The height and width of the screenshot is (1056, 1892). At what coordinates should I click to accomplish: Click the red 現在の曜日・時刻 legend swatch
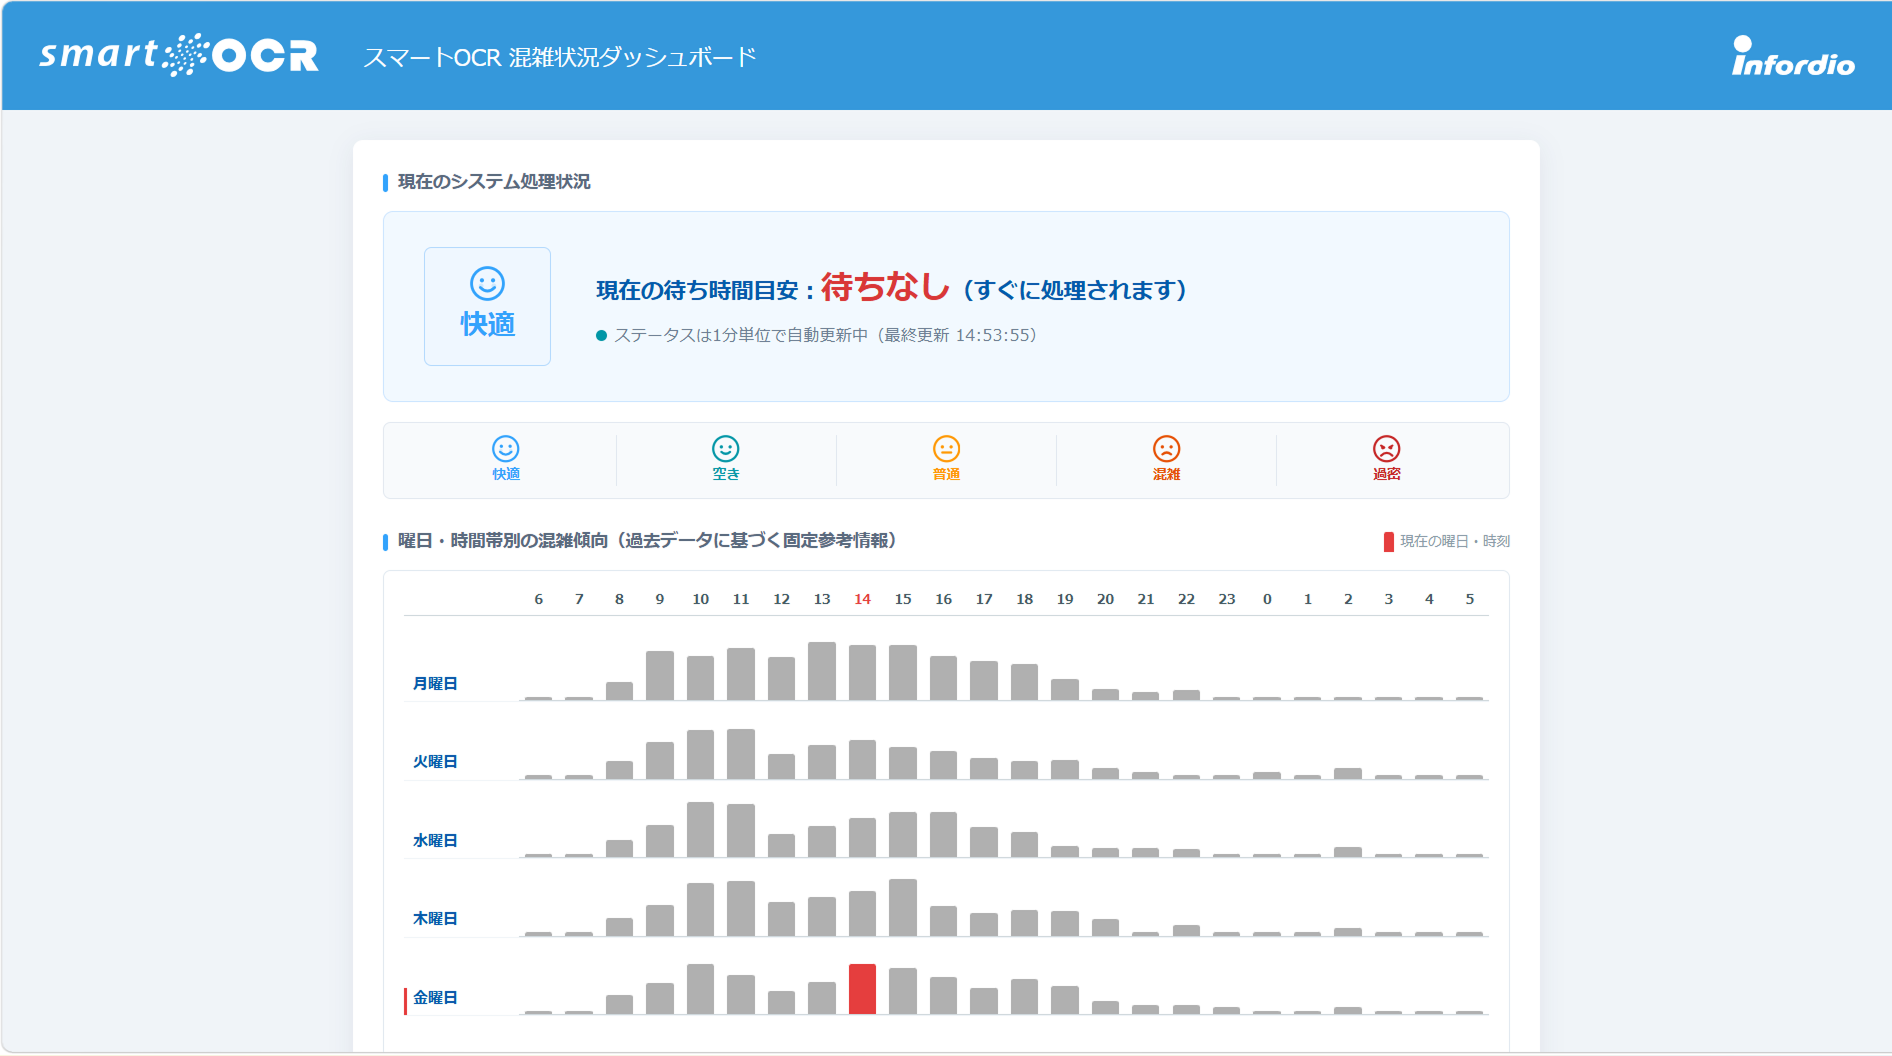[1389, 542]
